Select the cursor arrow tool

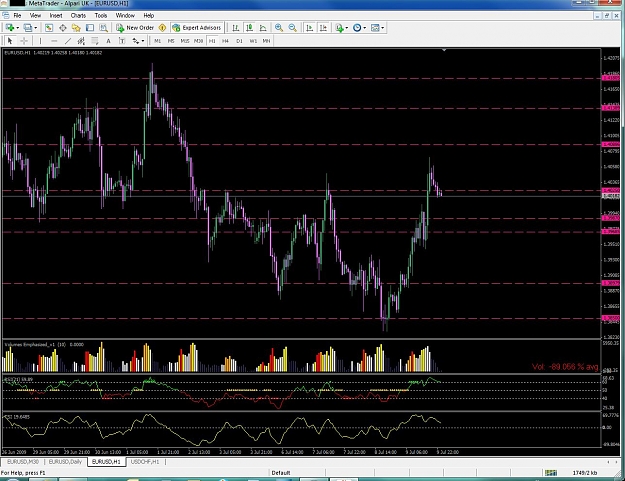[10, 41]
